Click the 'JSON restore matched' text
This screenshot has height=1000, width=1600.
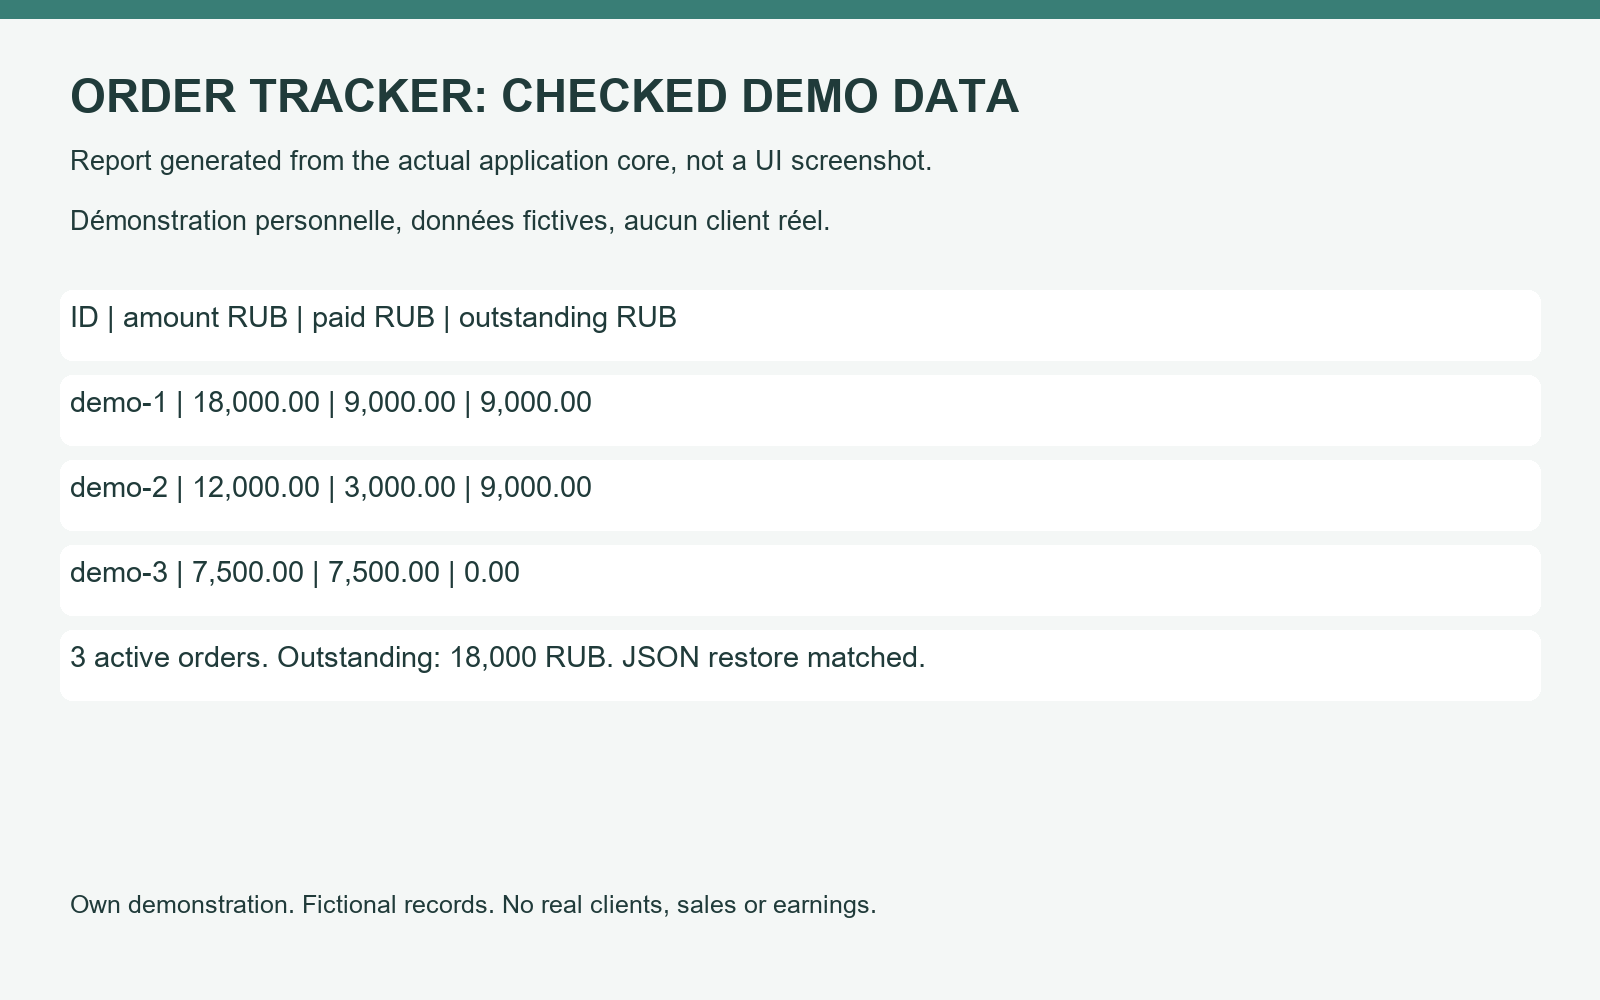(x=774, y=658)
